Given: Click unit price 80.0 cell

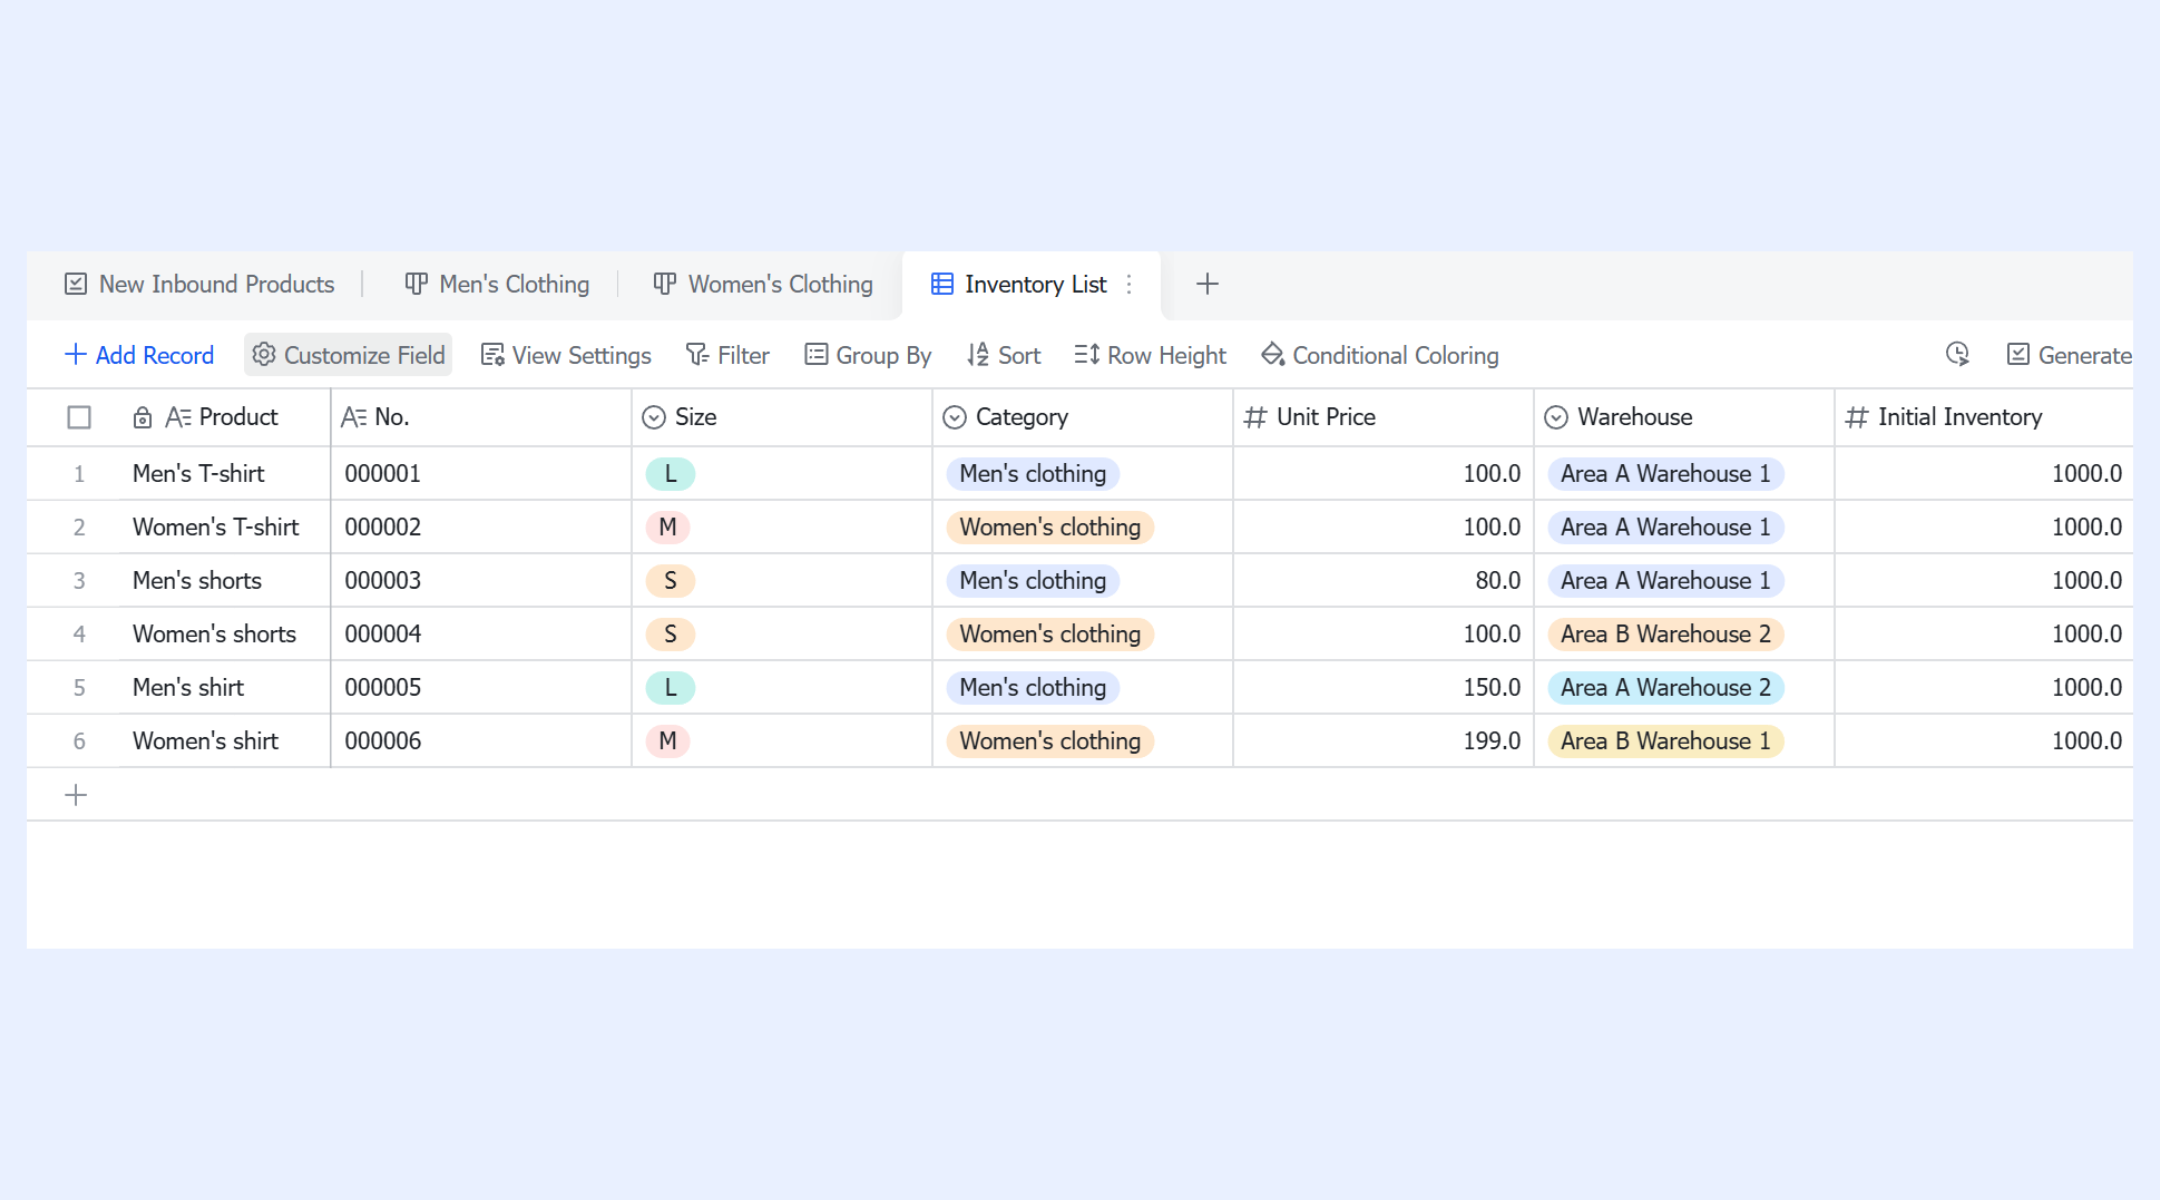Looking at the screenshot, I should click(1383, 581).
